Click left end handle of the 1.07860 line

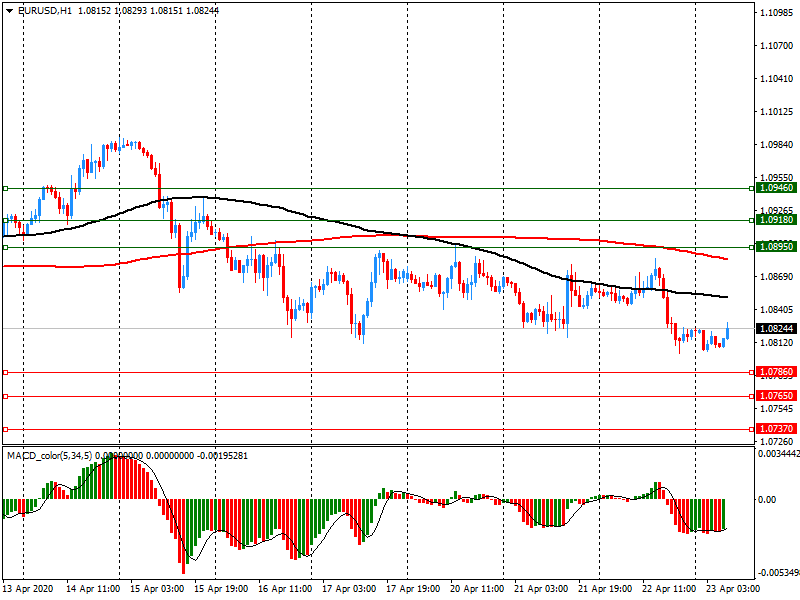[6, 372]
